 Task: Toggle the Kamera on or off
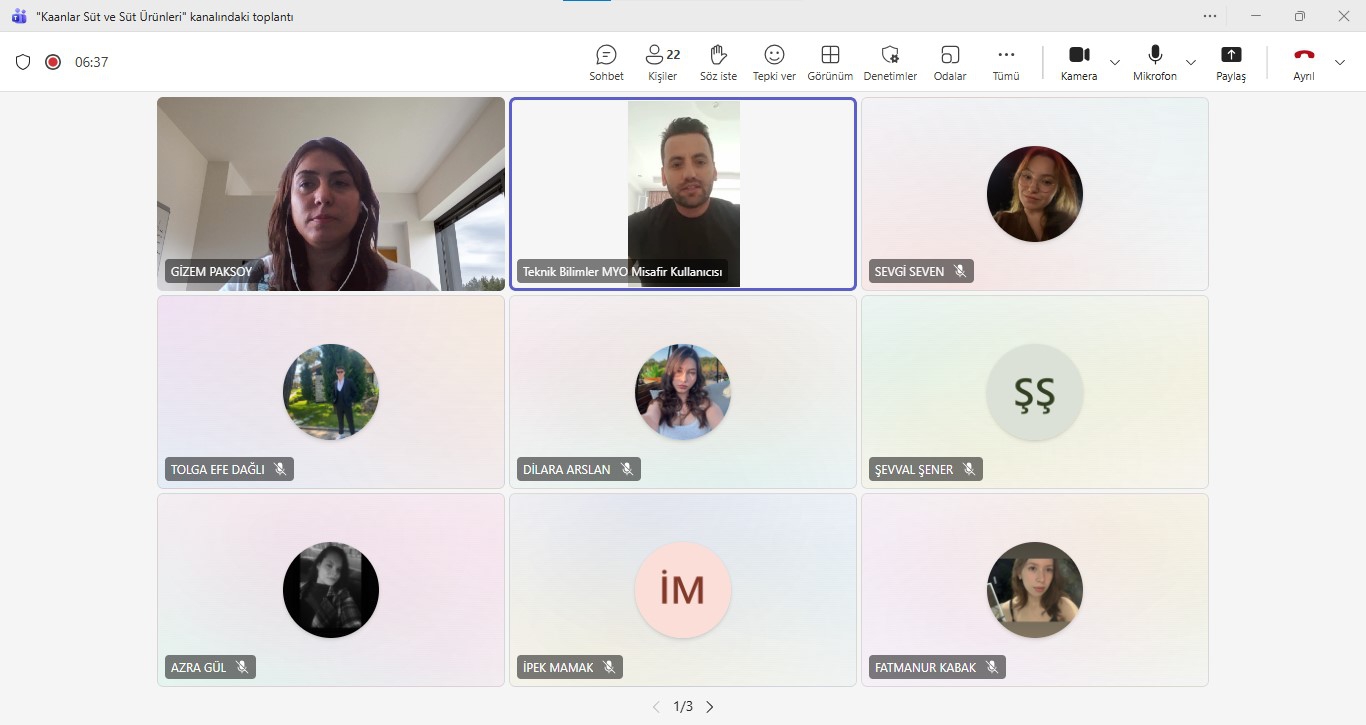point(1078,62)
